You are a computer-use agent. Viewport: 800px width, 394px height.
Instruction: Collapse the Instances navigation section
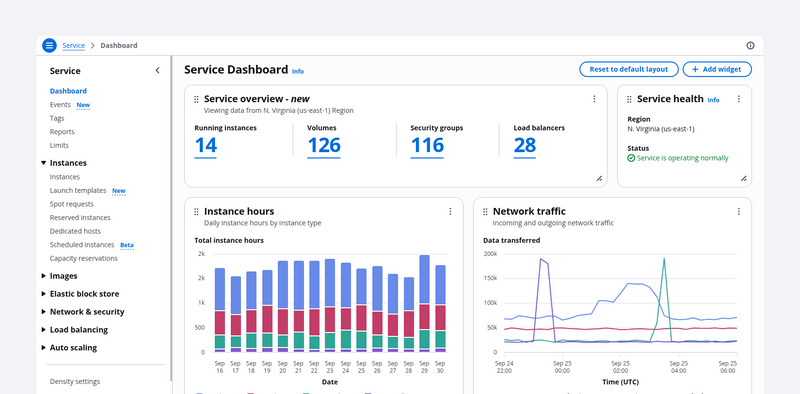43,163
